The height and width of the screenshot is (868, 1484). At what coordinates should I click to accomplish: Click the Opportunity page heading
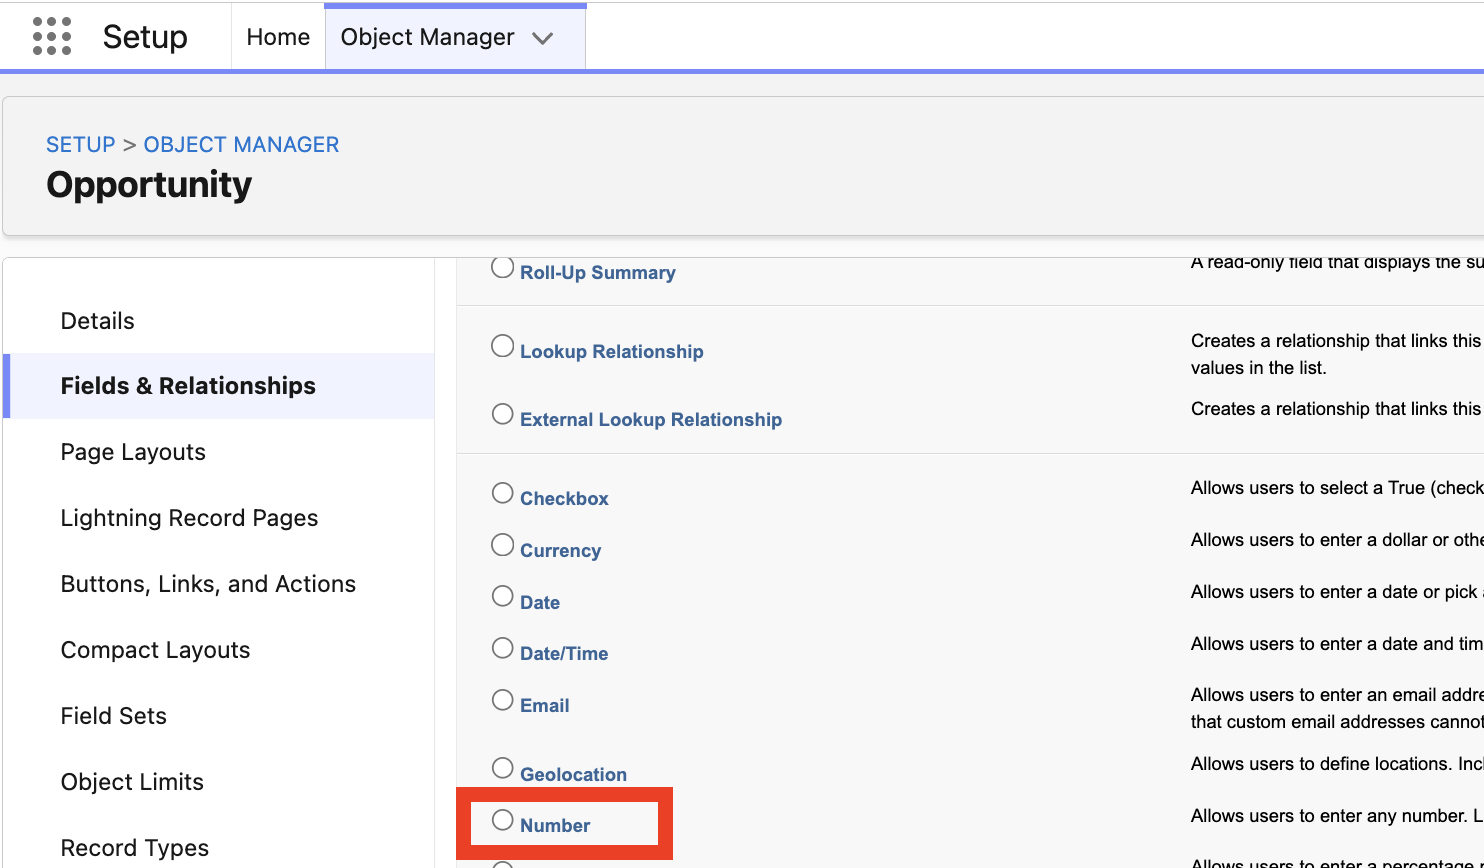(x=149, y=185)
